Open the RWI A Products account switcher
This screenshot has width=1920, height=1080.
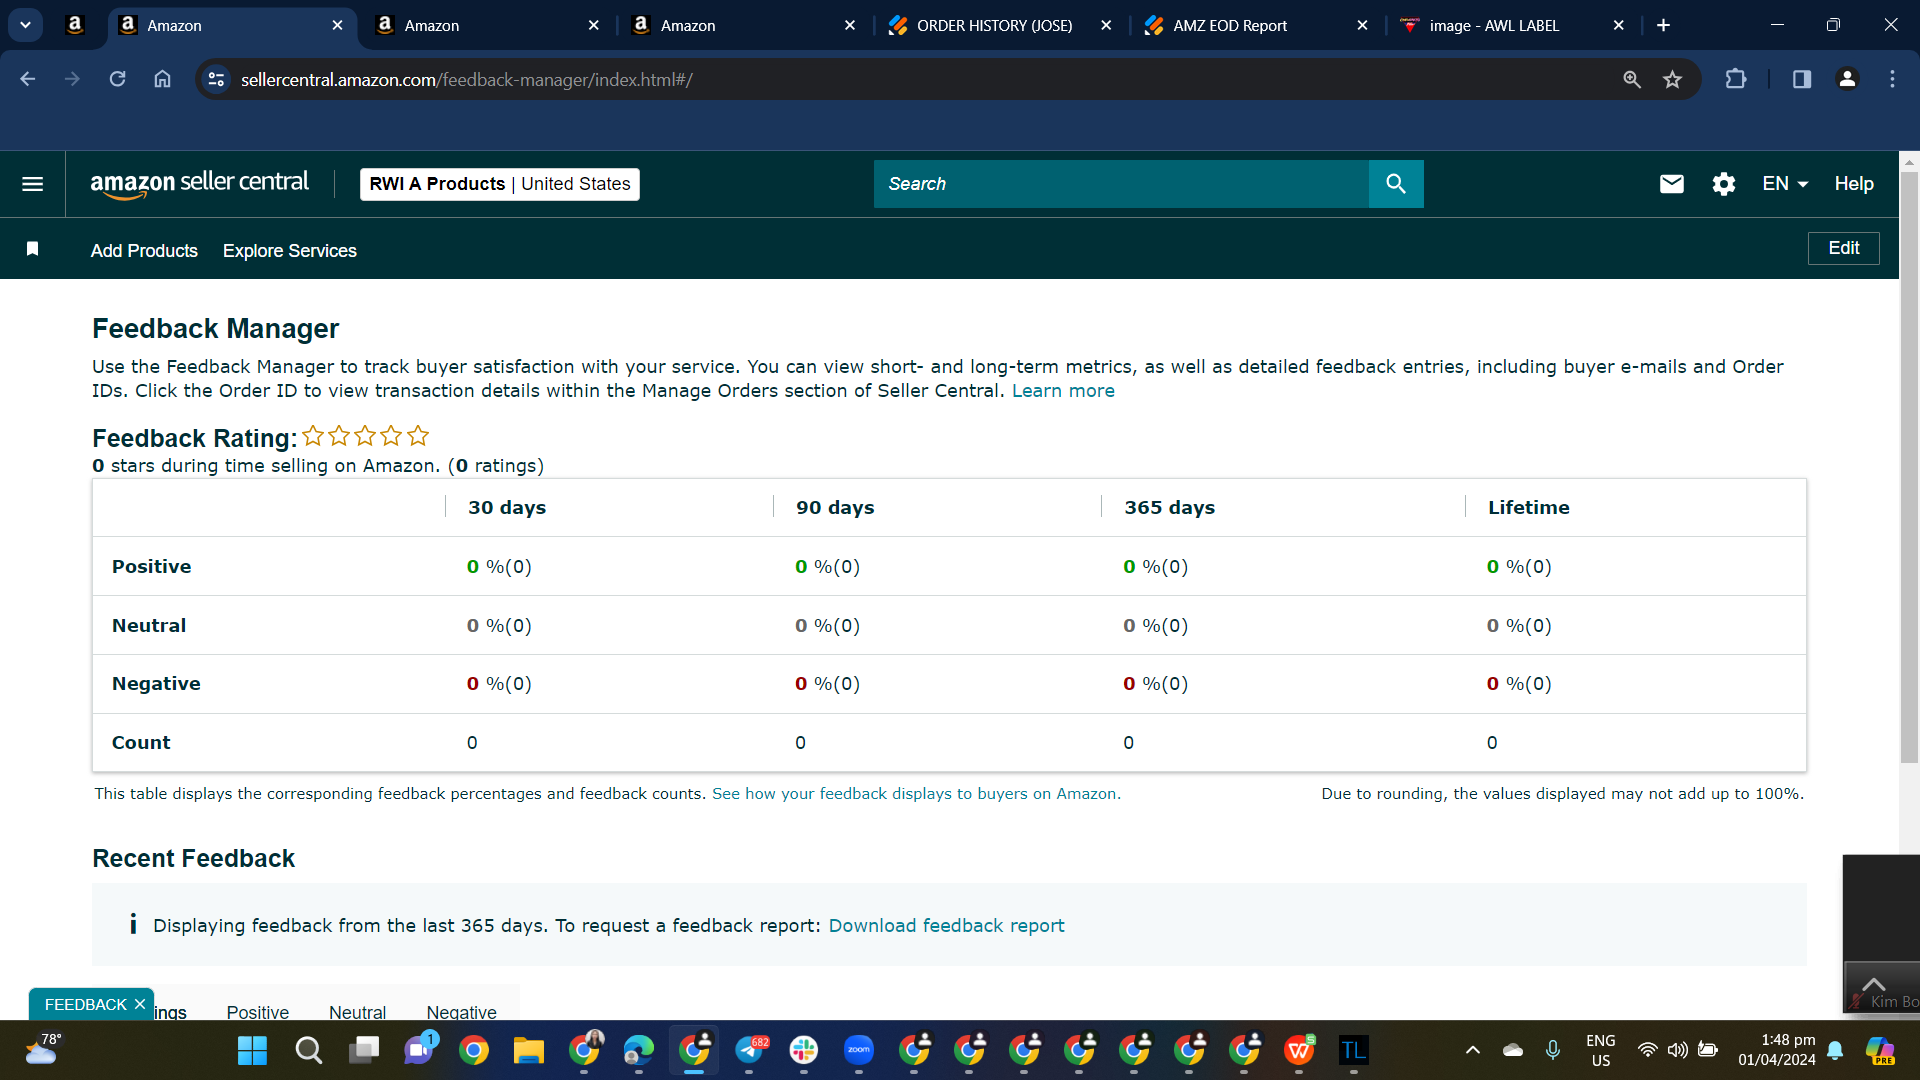point(500,184)
